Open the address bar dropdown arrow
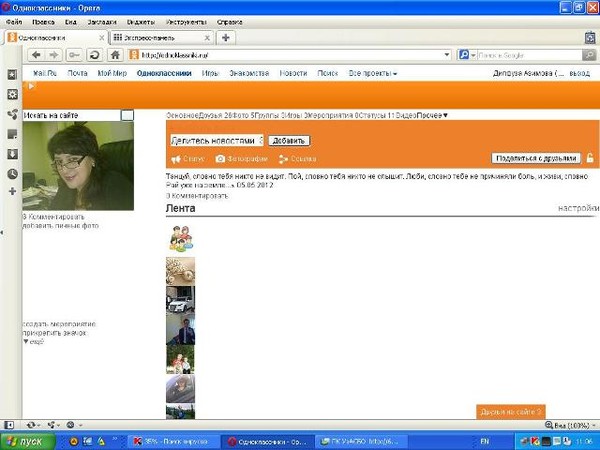The image size is (600, 450). tap(447, 55)
